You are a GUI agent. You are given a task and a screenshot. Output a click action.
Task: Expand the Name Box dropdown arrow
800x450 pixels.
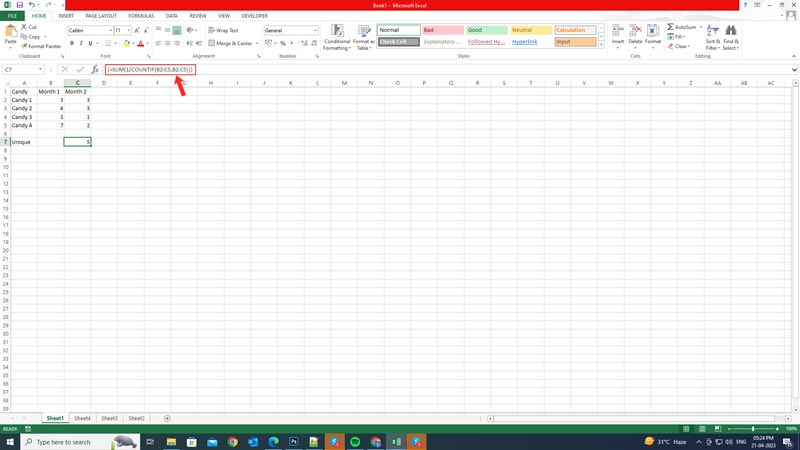pyautogui.click(x=40, y=69)
